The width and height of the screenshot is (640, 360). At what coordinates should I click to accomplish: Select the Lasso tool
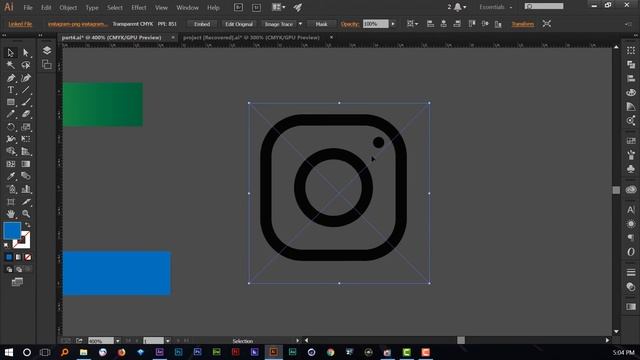point(26,65)
